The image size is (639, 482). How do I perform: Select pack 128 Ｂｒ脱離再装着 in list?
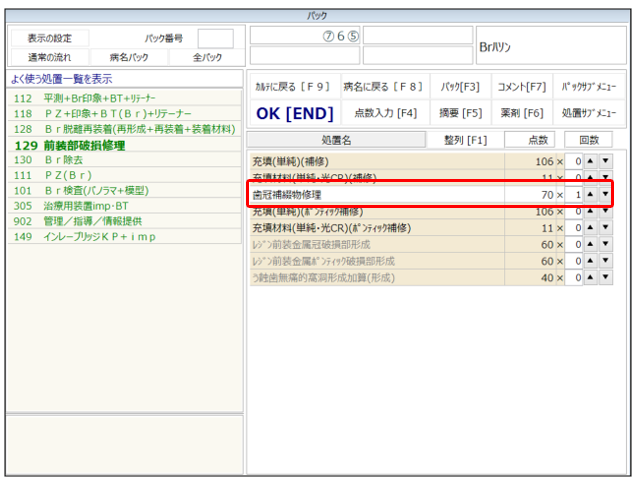[x=125, y=129]
